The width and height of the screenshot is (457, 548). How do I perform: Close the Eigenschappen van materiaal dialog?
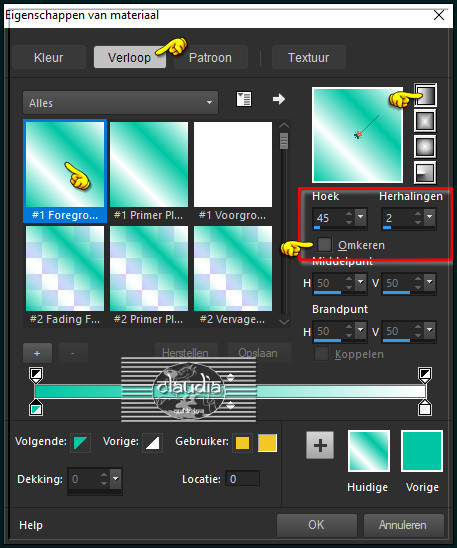point(439,15)
